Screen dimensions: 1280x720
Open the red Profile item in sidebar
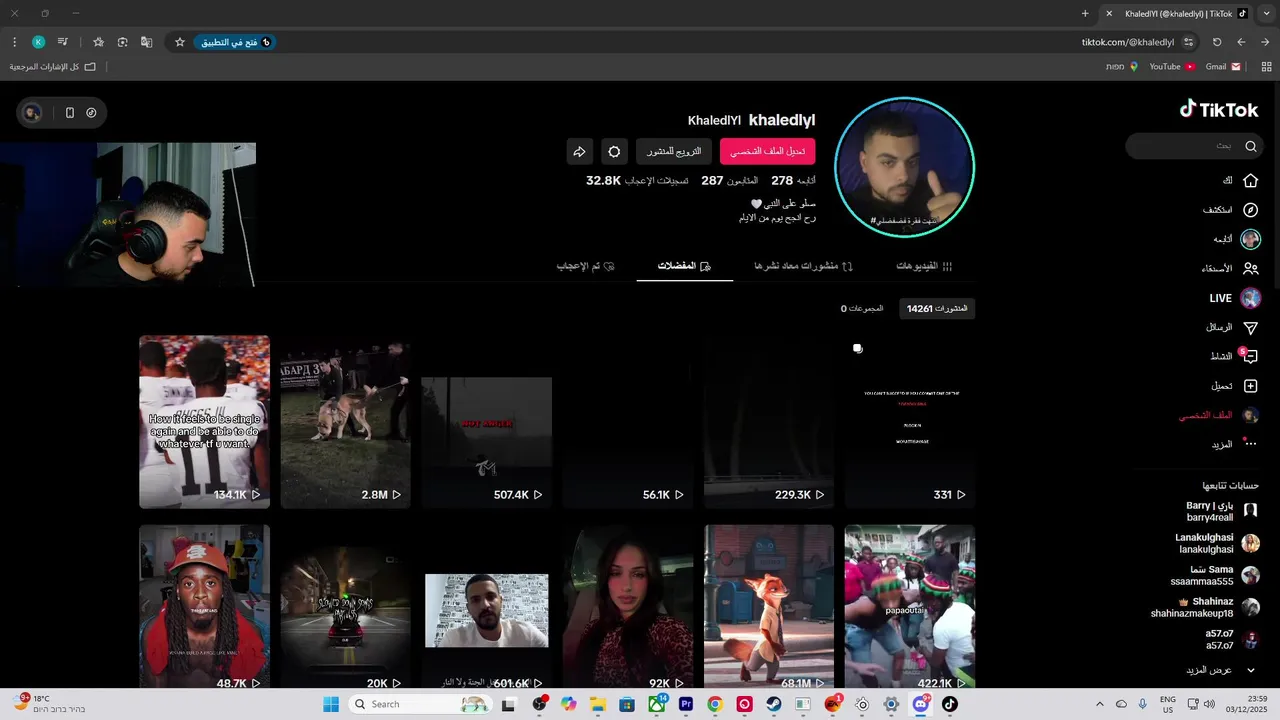(x=1217, y=415)
